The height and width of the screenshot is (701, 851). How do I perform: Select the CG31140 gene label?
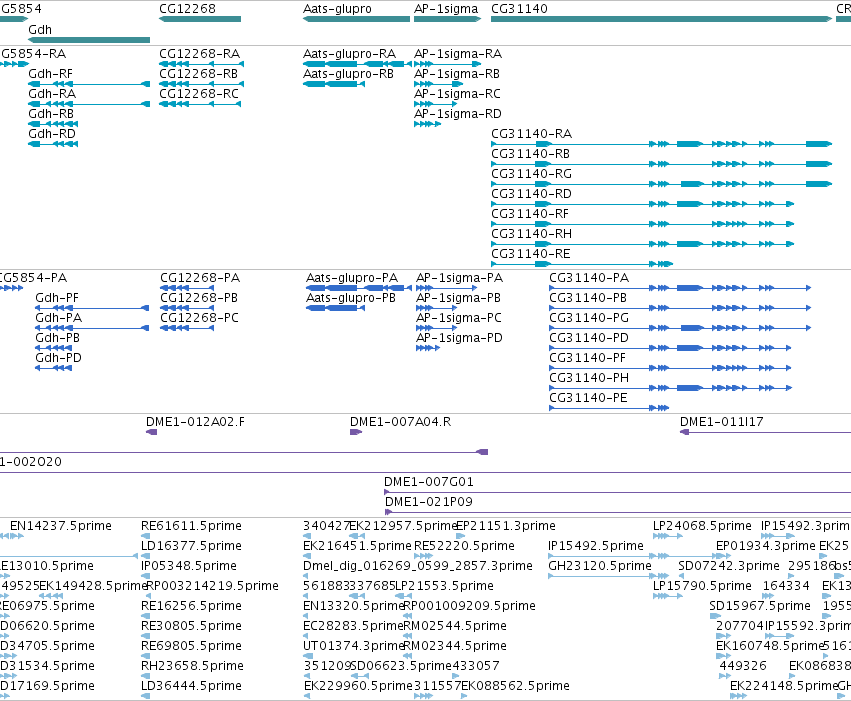tap(519, 9)
